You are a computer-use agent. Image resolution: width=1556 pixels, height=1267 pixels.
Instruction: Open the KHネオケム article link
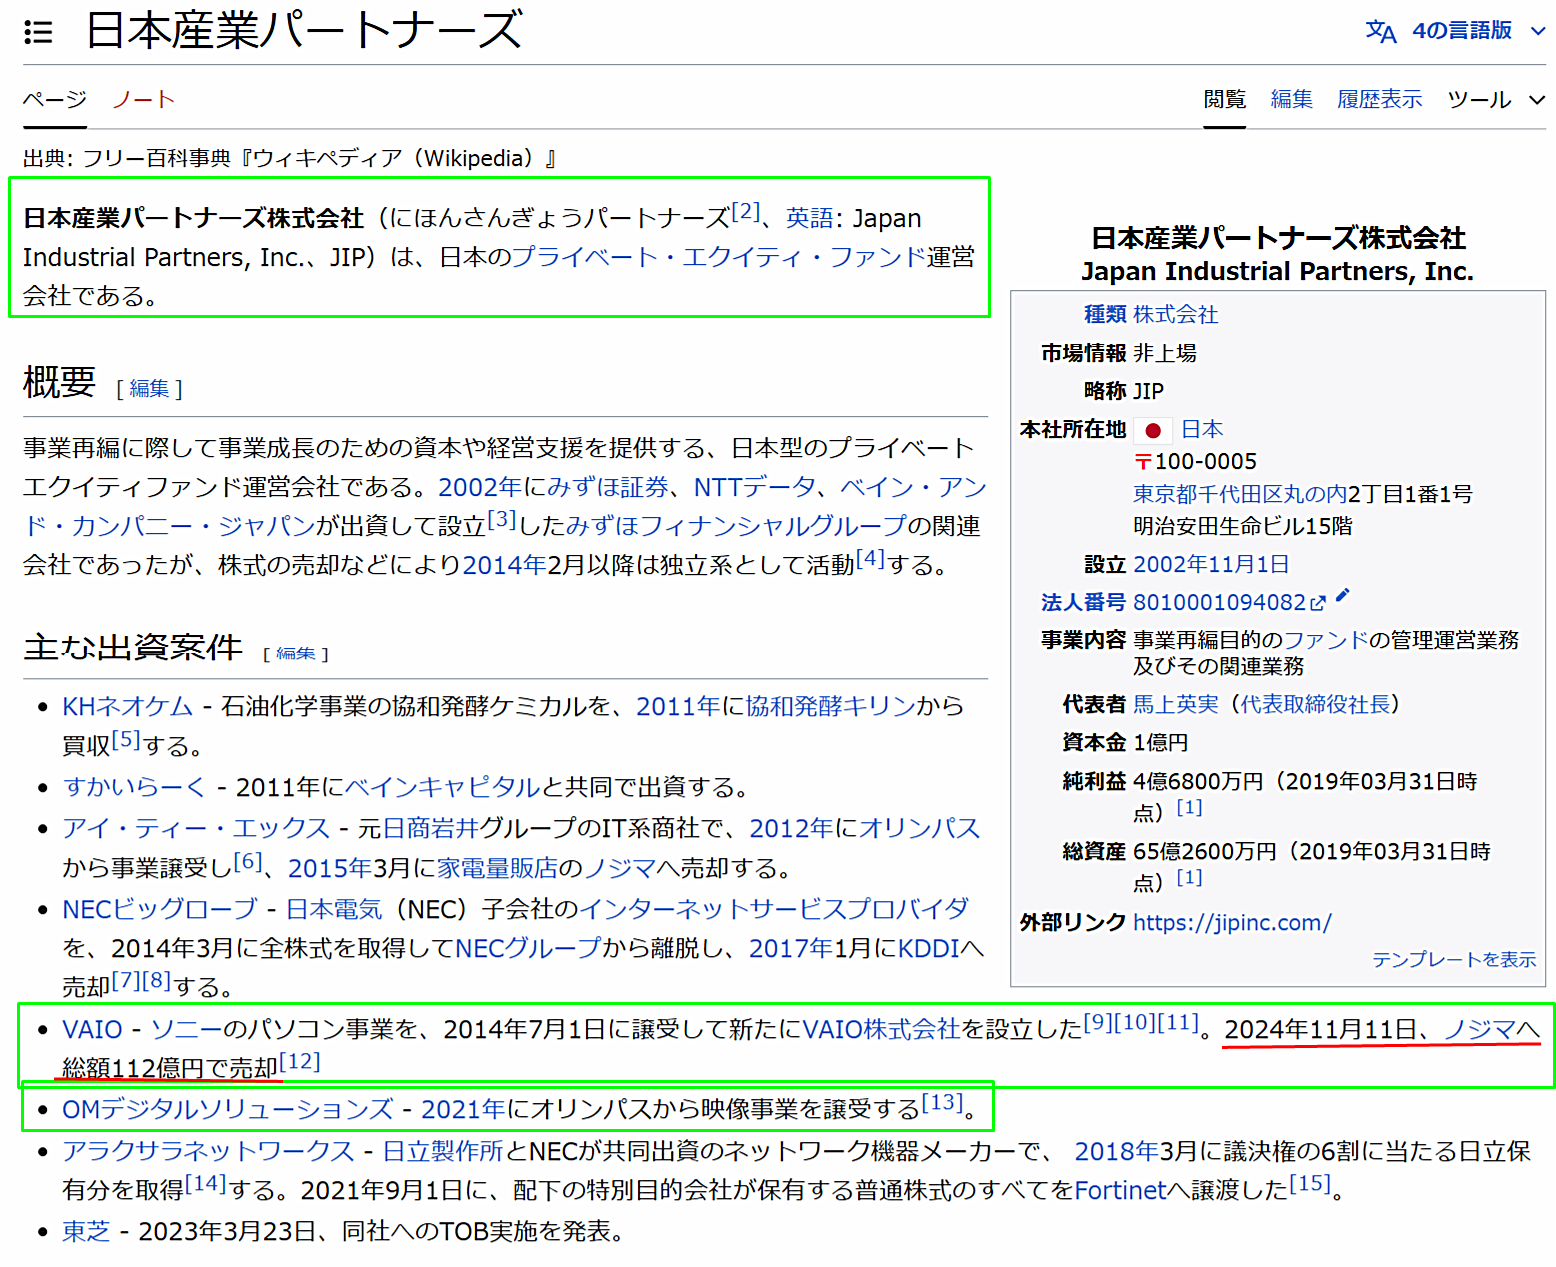pos(127,707)
